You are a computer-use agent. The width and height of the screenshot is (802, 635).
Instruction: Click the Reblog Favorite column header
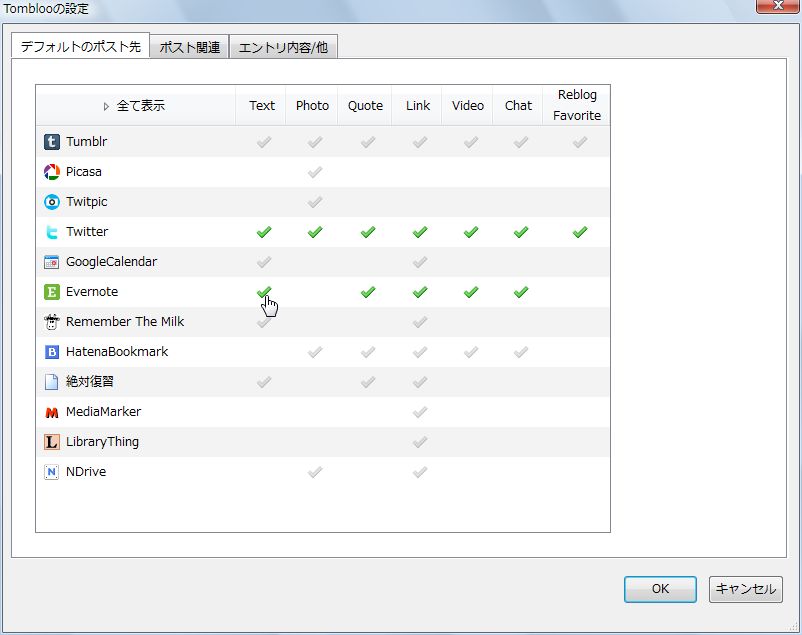tap(577, 105)
